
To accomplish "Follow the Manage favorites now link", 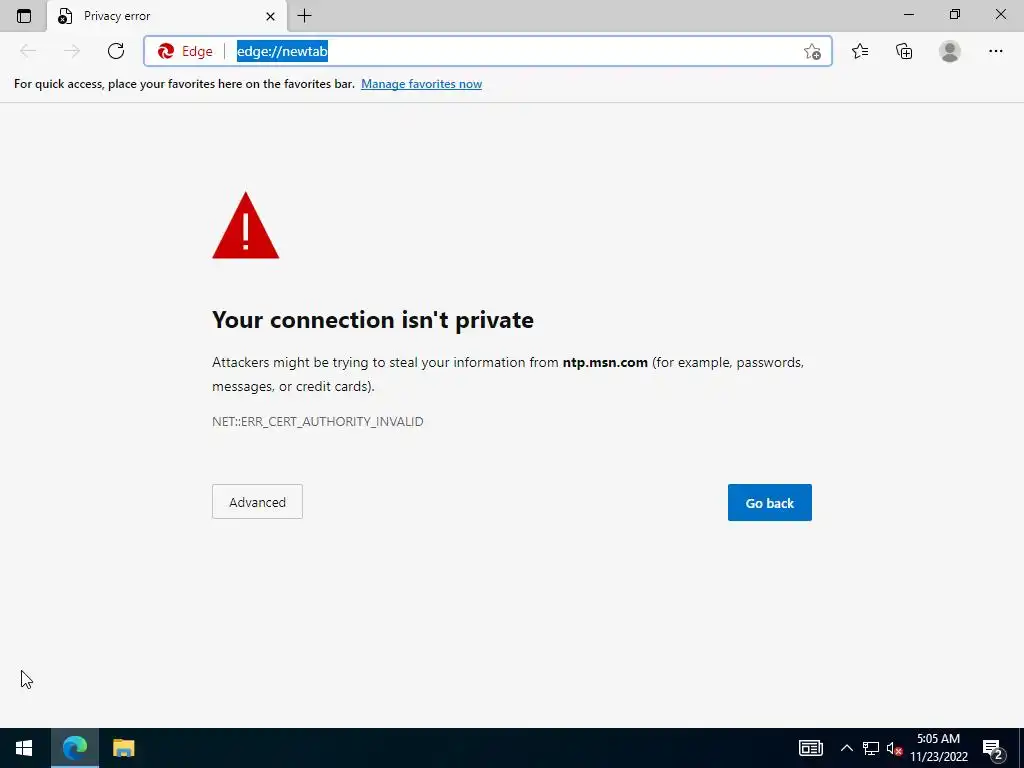I will [x=421, y=84].
